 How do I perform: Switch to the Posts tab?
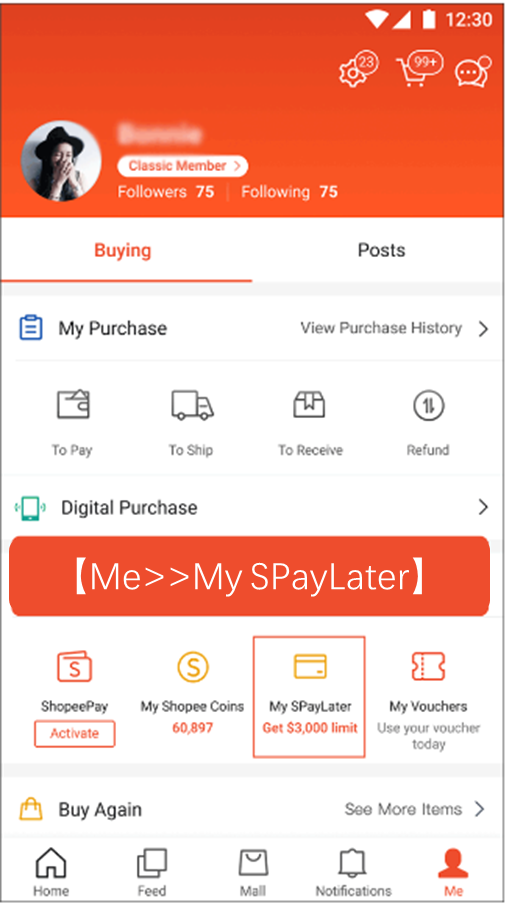coord(381,250)
